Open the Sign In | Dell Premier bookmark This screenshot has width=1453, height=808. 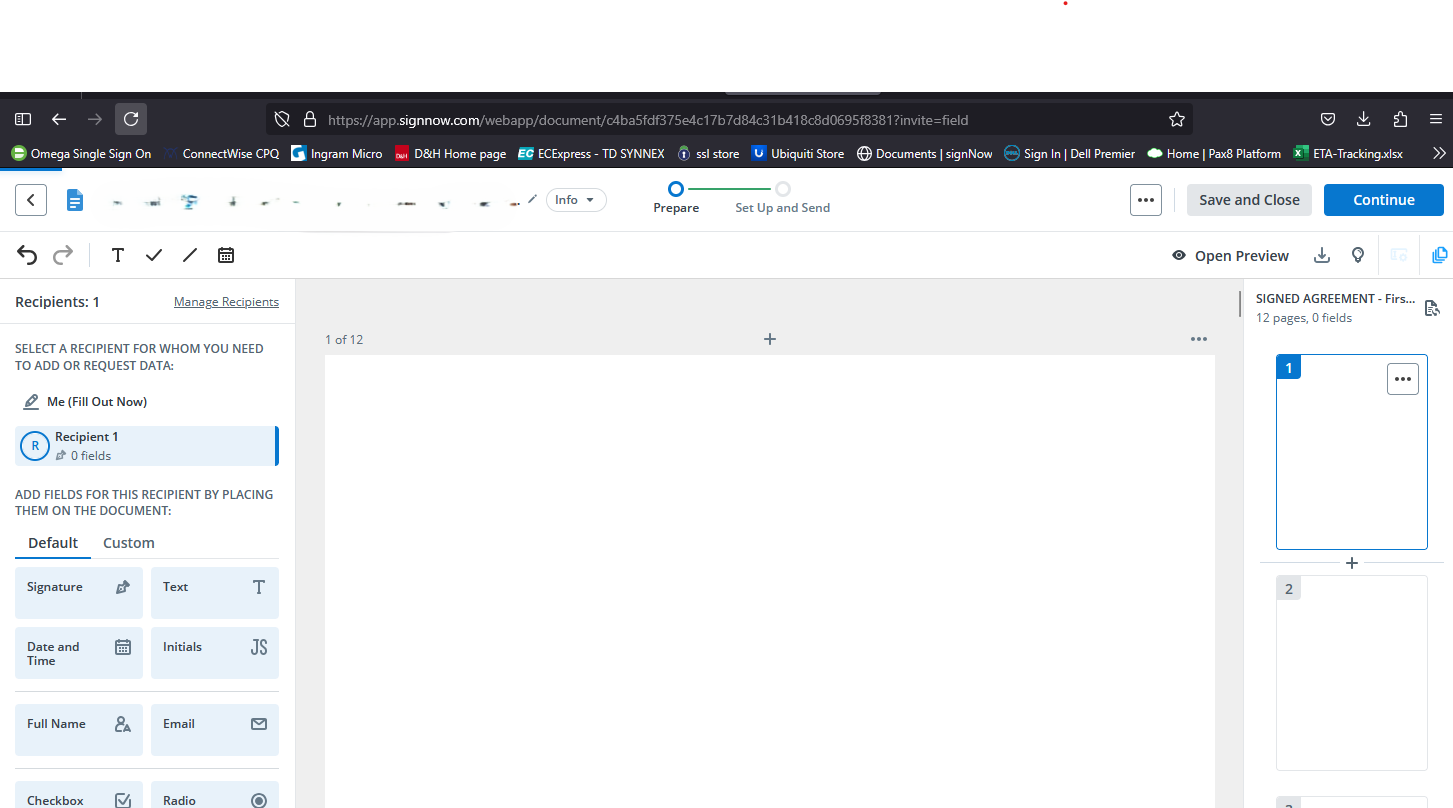1070,154
